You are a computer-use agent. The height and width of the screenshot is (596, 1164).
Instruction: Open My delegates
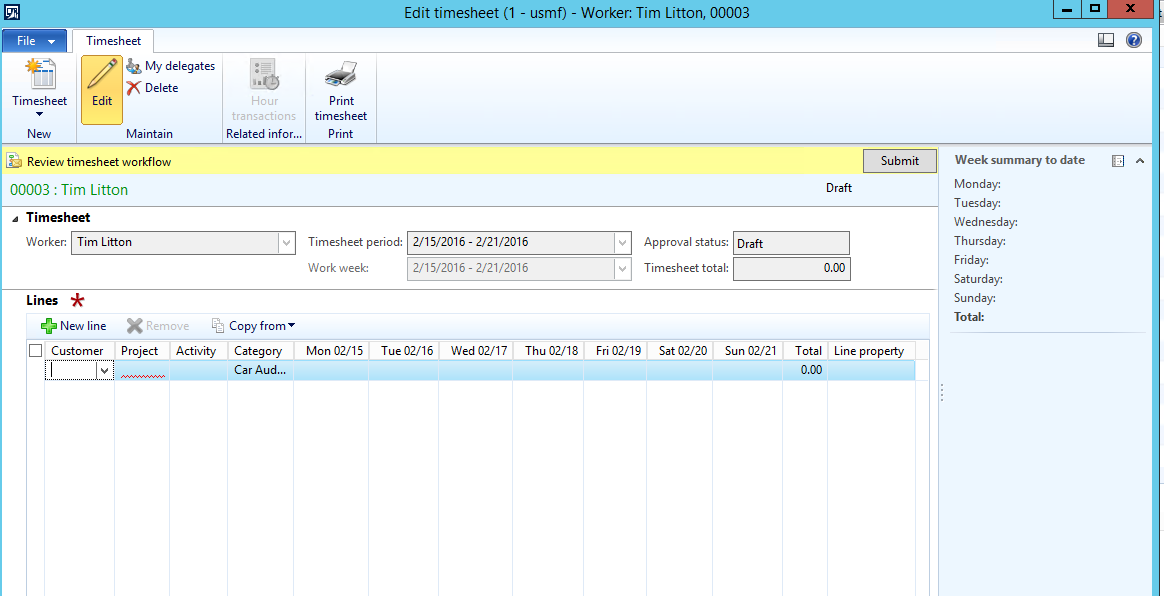171,66
